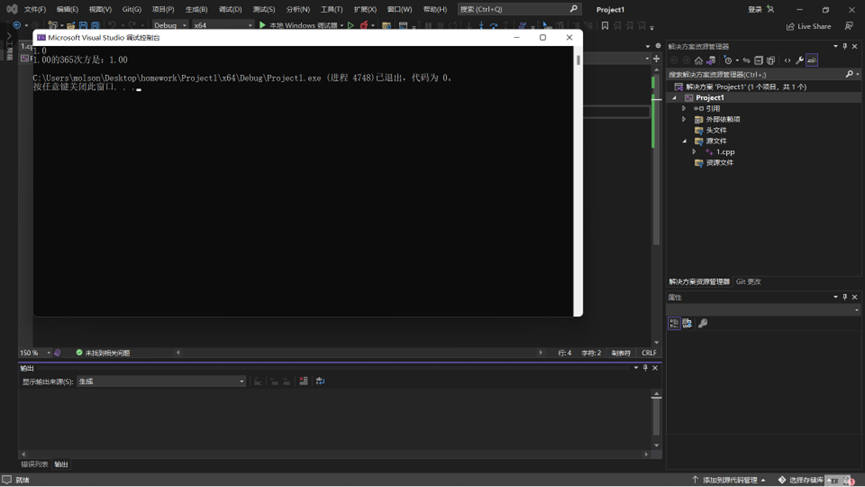Open properties wrench icon in Solution Explorer
This screenshot has width=865, height=487.
(x=799, y=61)
